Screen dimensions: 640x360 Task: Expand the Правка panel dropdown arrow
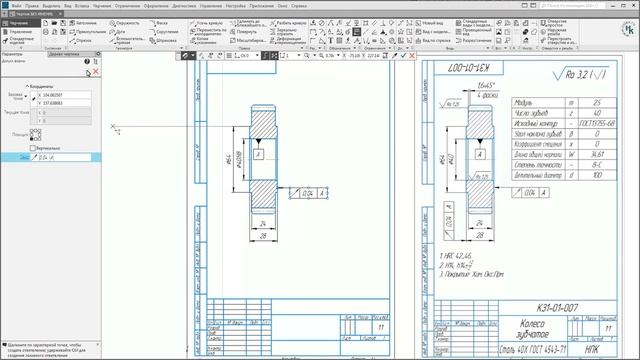[302, 48]
